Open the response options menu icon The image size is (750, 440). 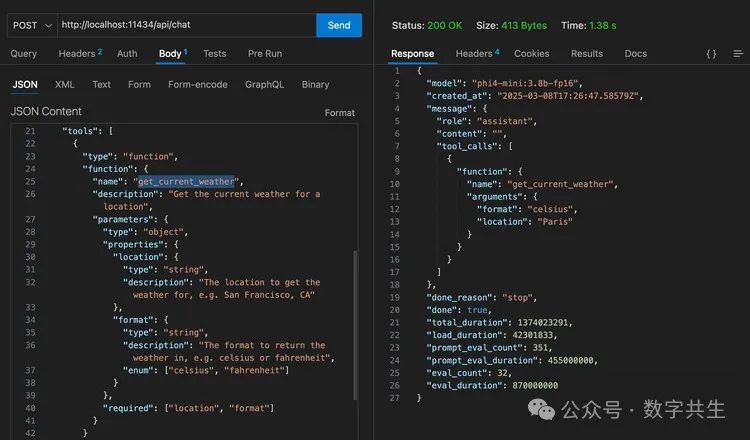pyautogui.click(x=738, y=54)
